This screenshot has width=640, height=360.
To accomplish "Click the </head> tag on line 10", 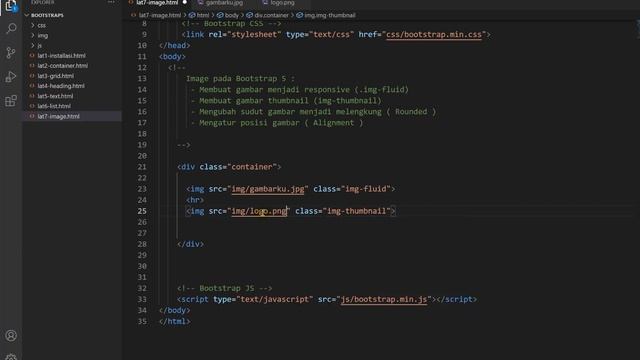I will [x=174, y=46].
